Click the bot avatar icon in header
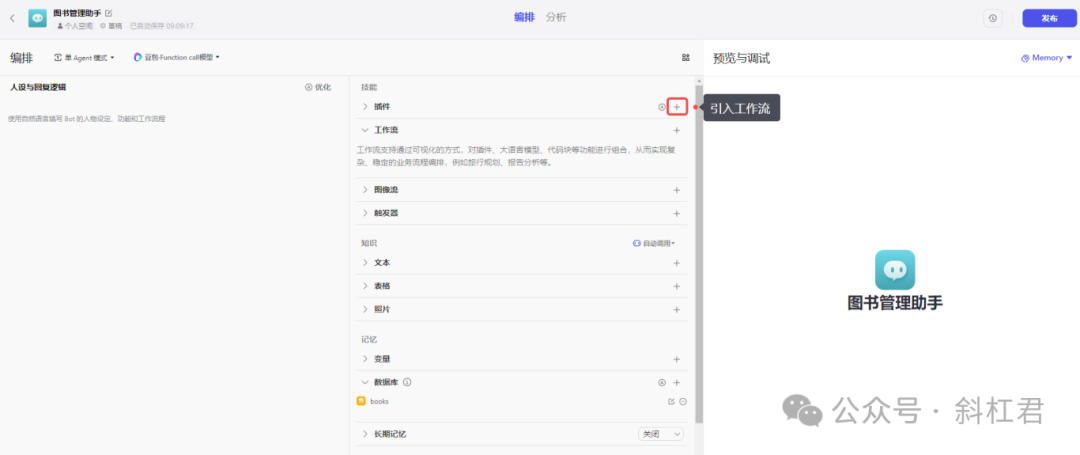Image resolution: width=1080 pixels, height=455 pixels. pos(37,19)
